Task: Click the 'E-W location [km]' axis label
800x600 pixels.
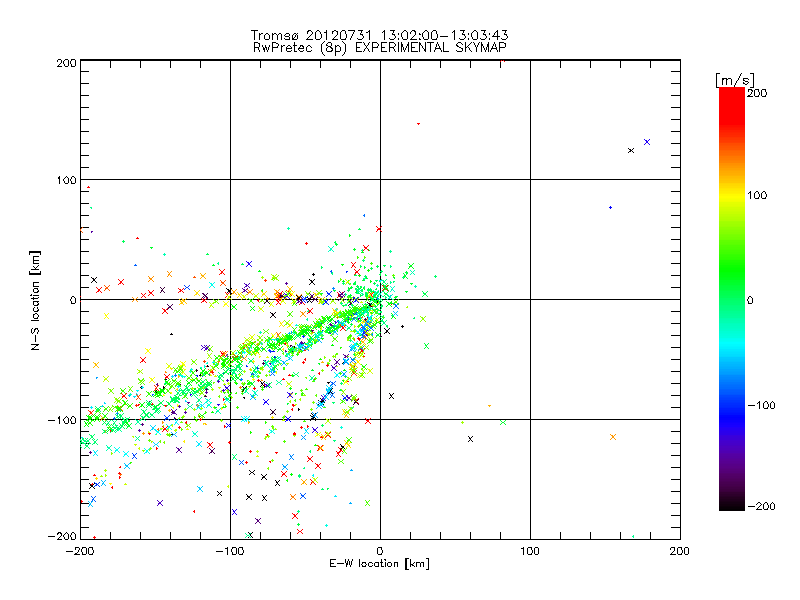Action: coord(379,564)
